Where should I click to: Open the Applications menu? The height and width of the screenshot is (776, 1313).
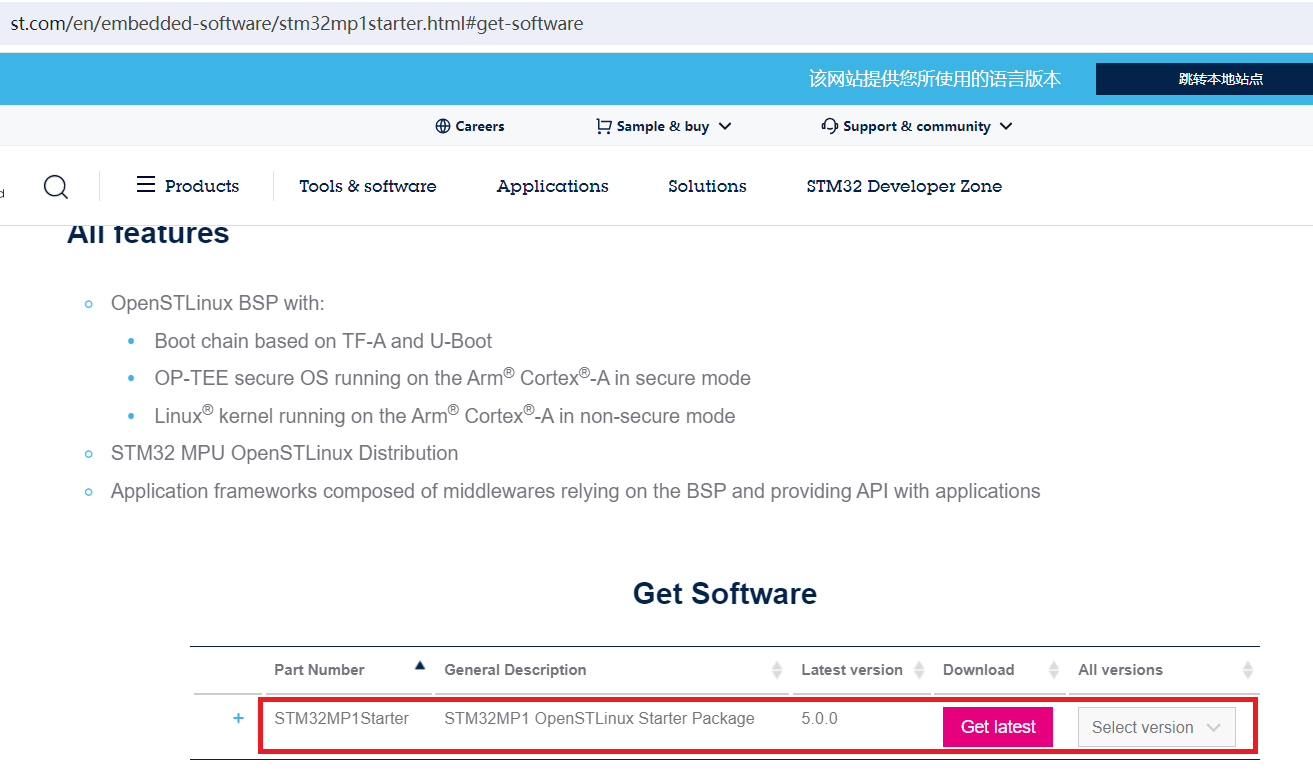click(x=552, y=186)
